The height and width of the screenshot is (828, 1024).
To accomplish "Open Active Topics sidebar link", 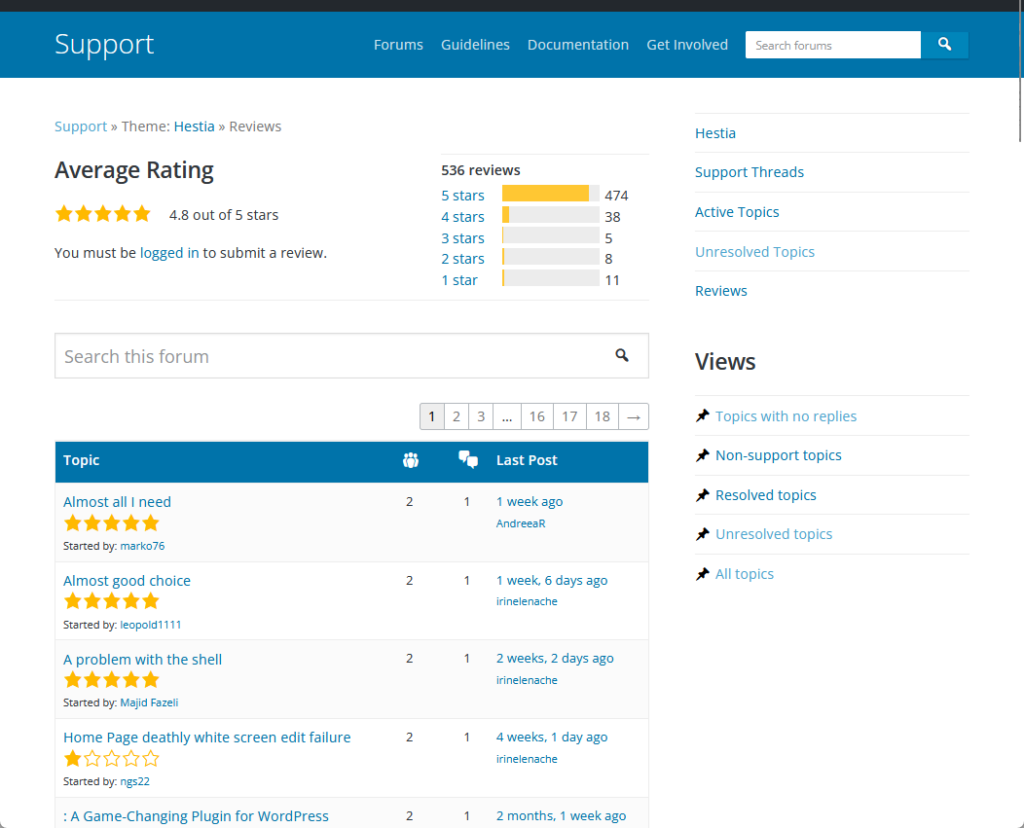I will click(737, 212).
